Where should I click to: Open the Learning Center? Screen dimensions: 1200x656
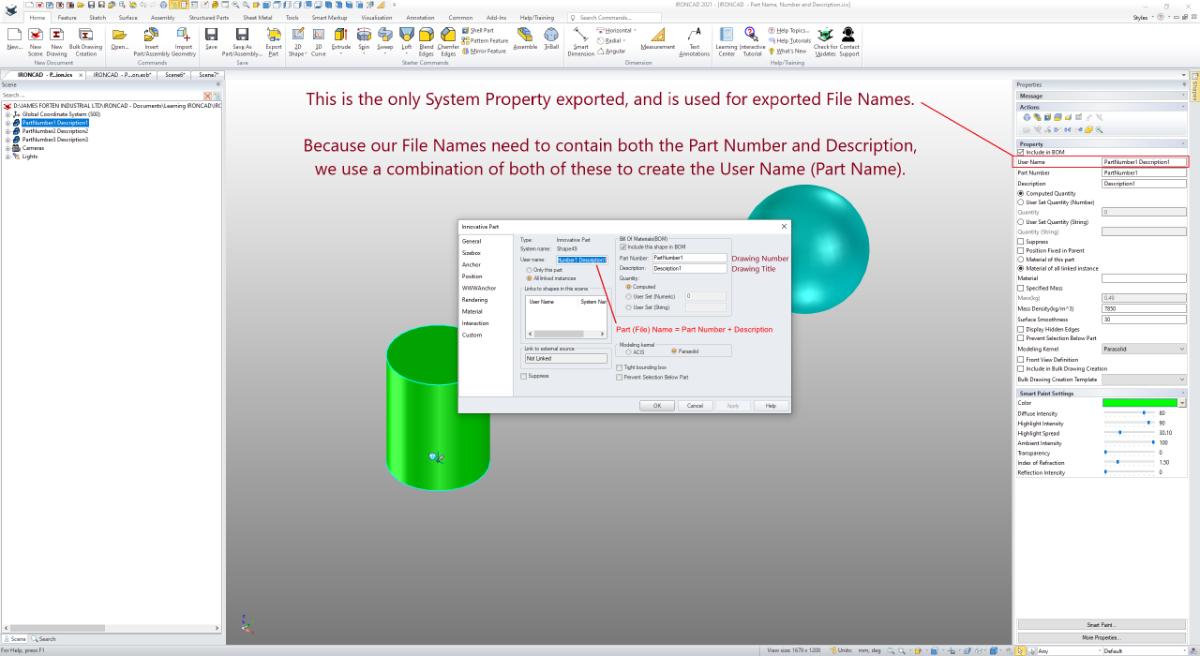click(727, 34)
